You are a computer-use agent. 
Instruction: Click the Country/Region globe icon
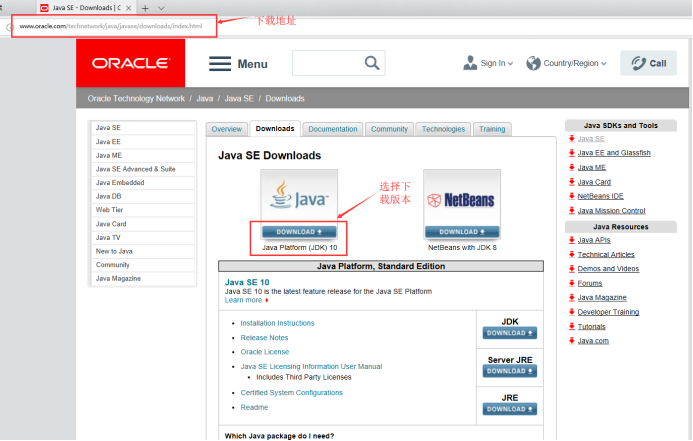pos(533,63)
